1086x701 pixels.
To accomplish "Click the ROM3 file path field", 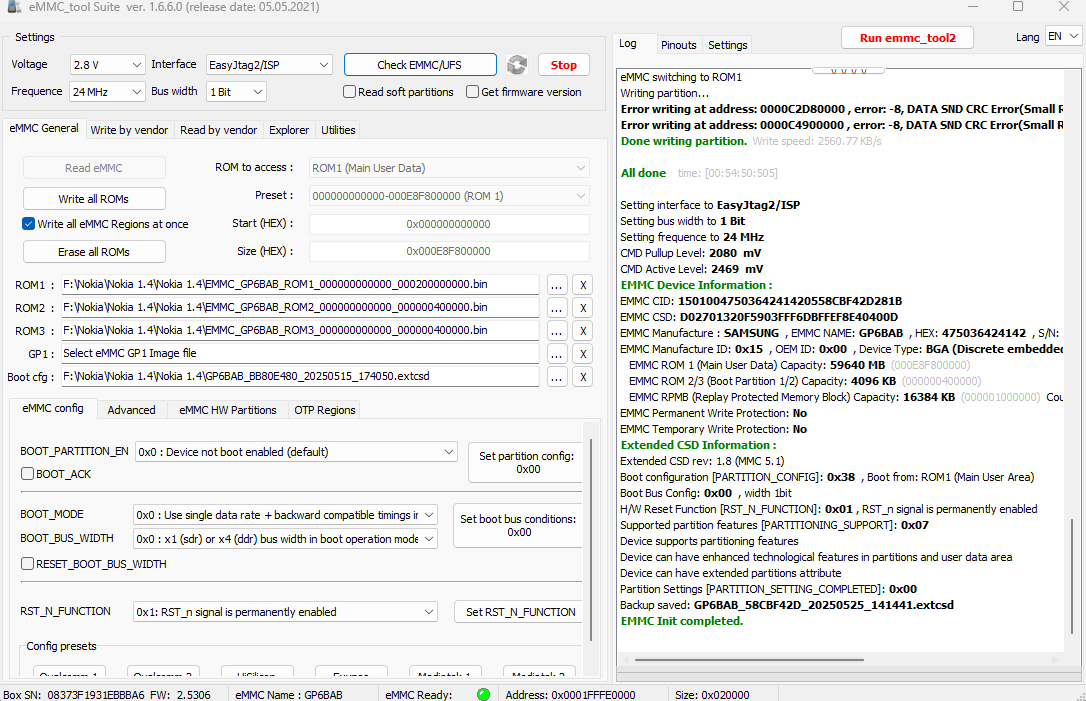I will [300, 331].
